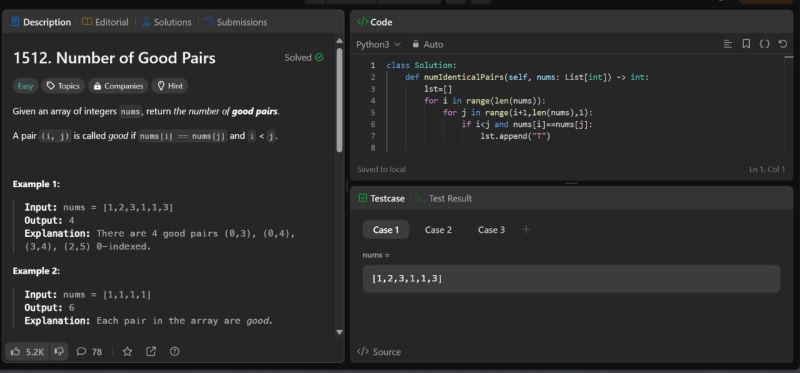Open the Submissions tab
The width and height of the screenshot is (800, 373).
click(236, 22)
